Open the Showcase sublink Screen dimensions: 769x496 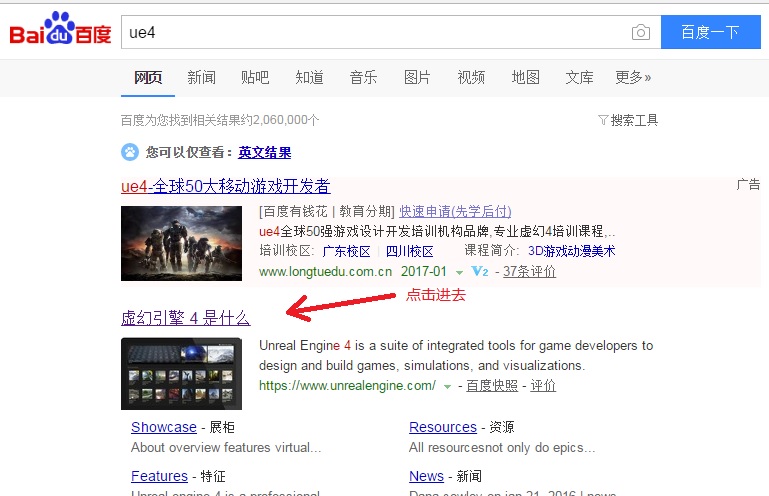pos(164,427)
